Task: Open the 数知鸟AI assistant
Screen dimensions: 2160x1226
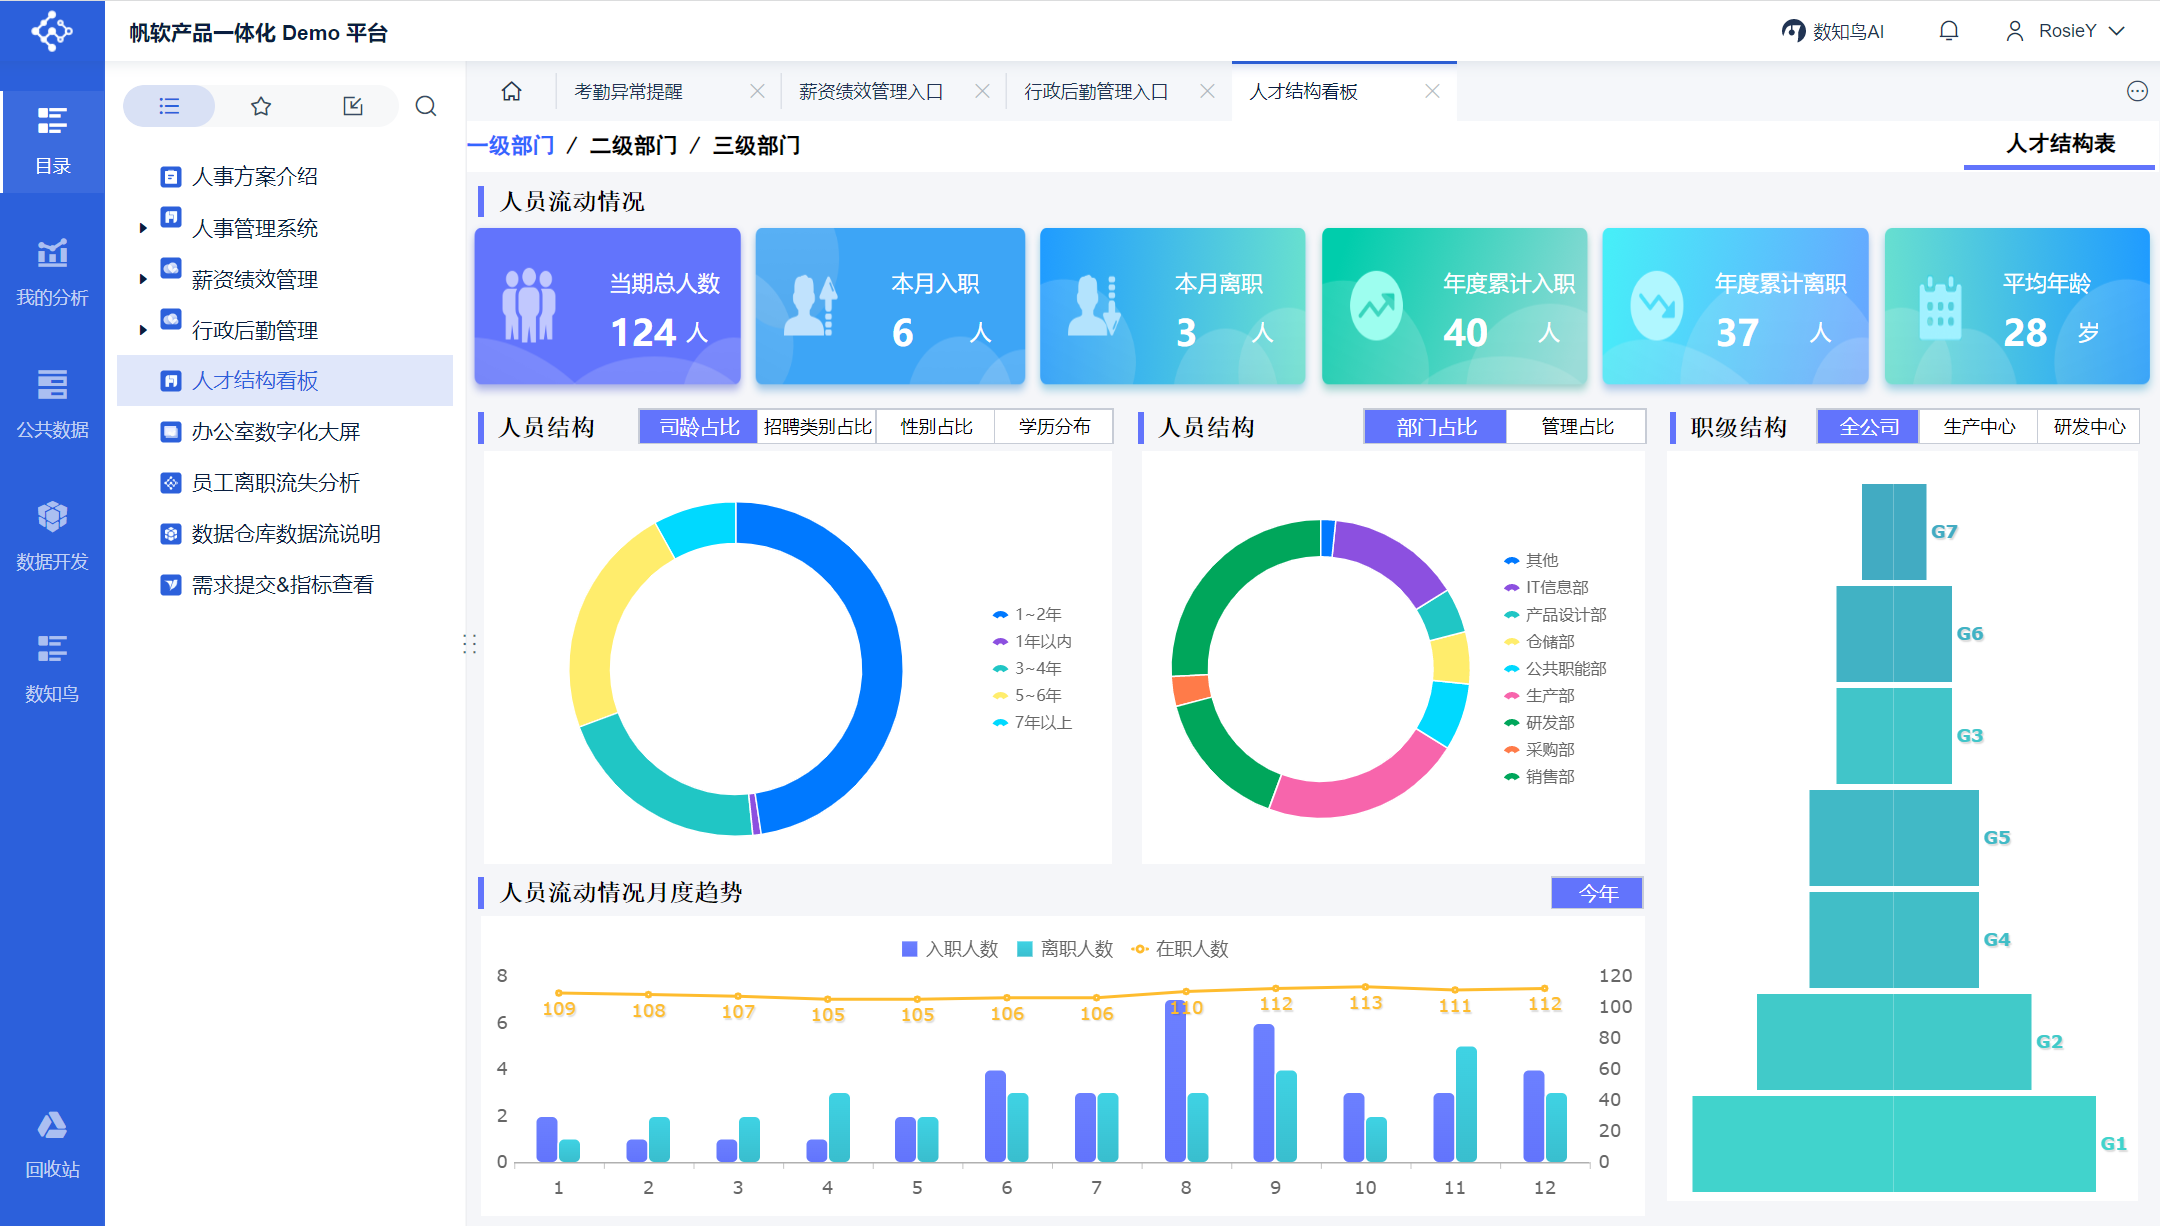Action: pyautogui.click(x=1833, y=31)
